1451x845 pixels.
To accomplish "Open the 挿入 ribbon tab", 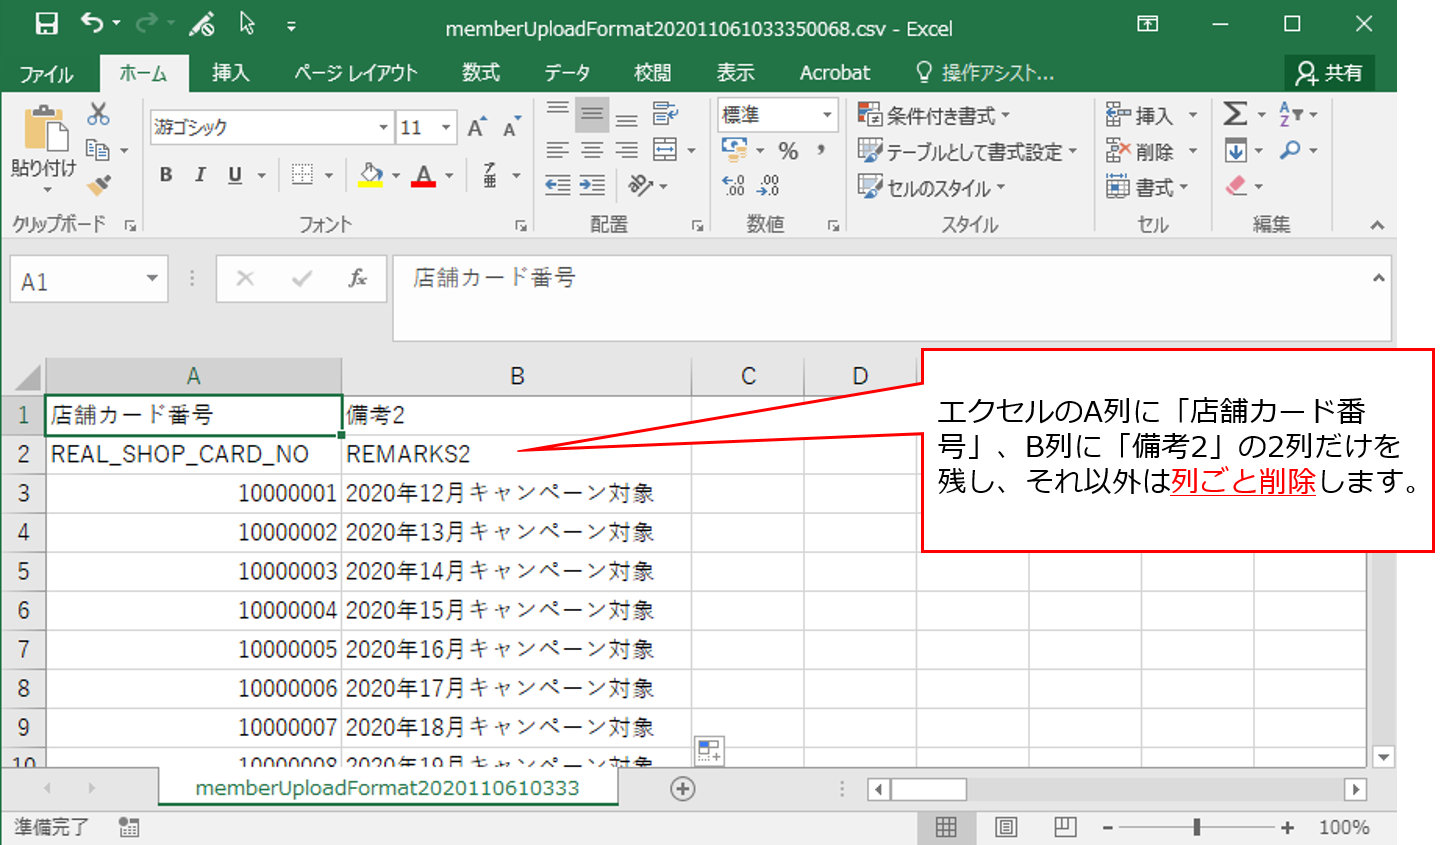I will pyautogui.click(x=230, y=73).
